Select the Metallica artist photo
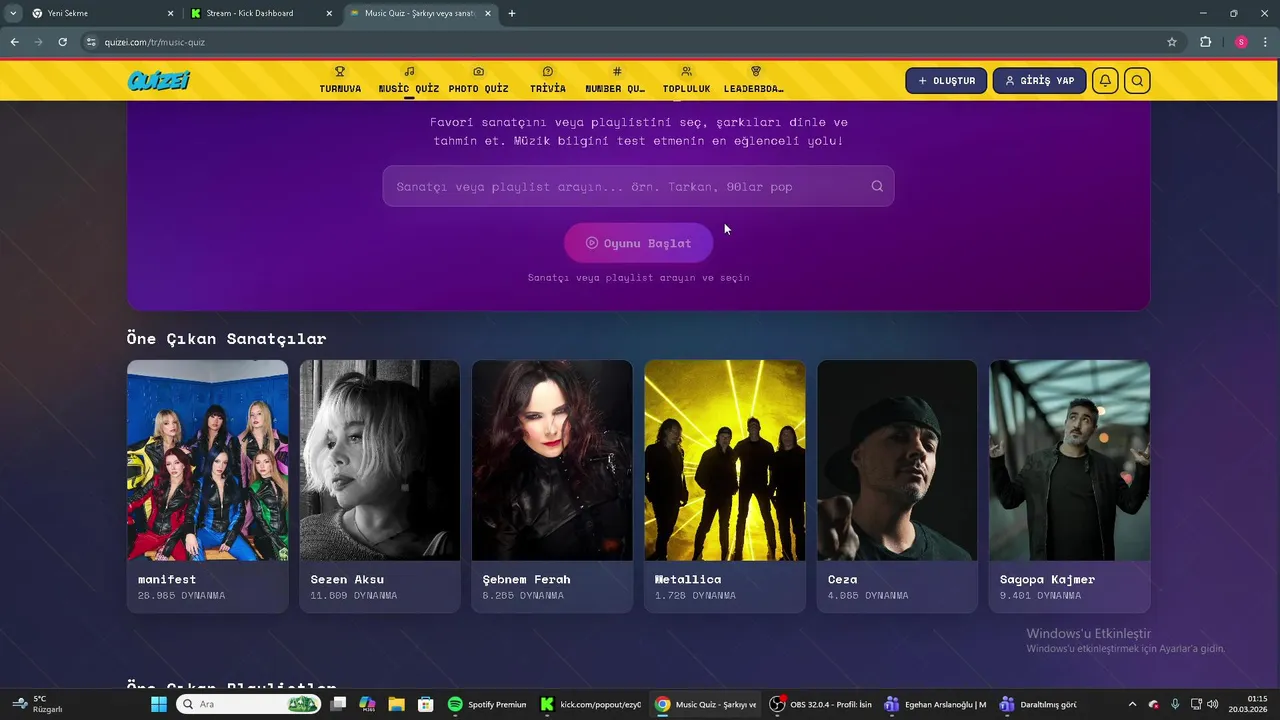The width and height of the screenshot is (1280, 720). tap(725, 460)
